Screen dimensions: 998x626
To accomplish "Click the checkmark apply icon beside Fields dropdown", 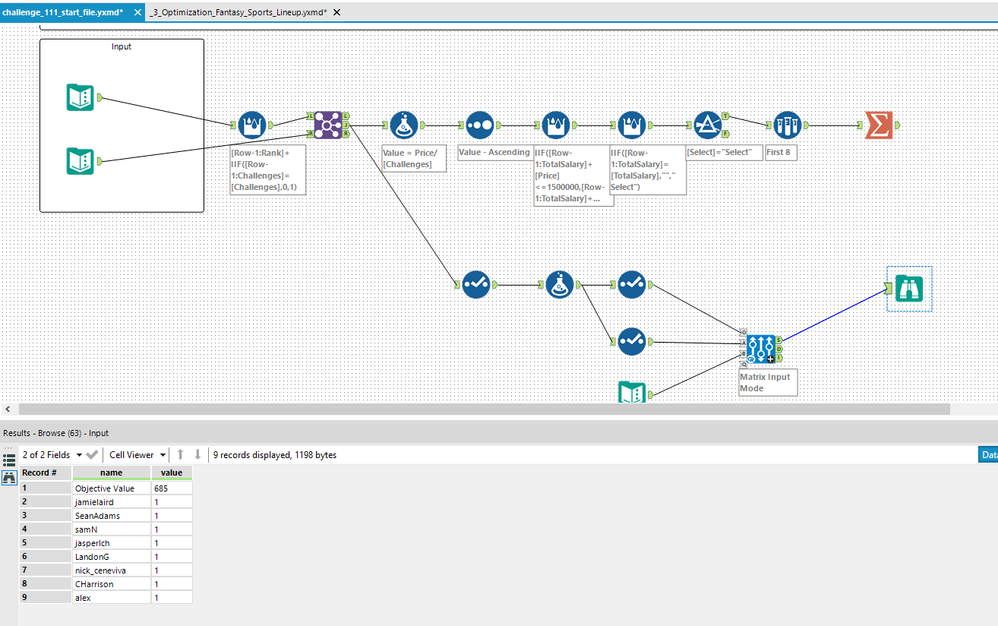I will (92, 455).
